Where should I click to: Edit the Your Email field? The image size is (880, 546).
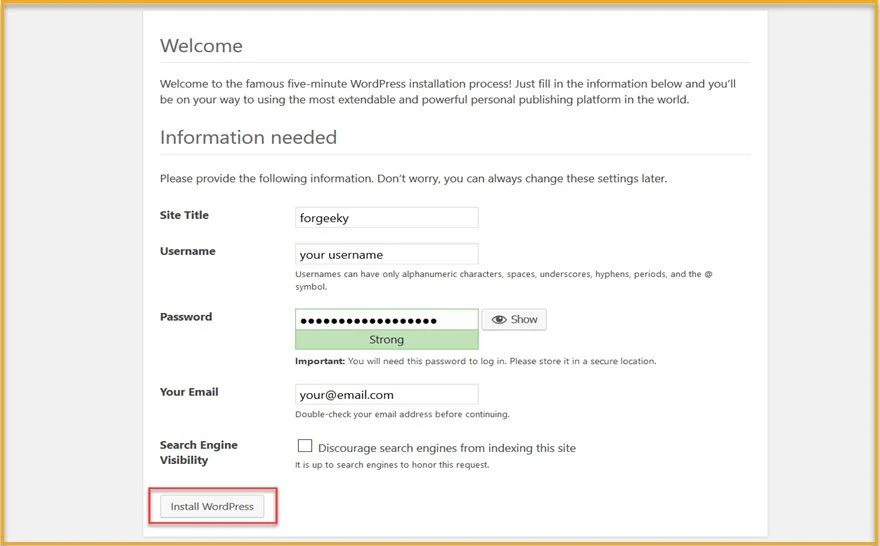pos(387,394)
